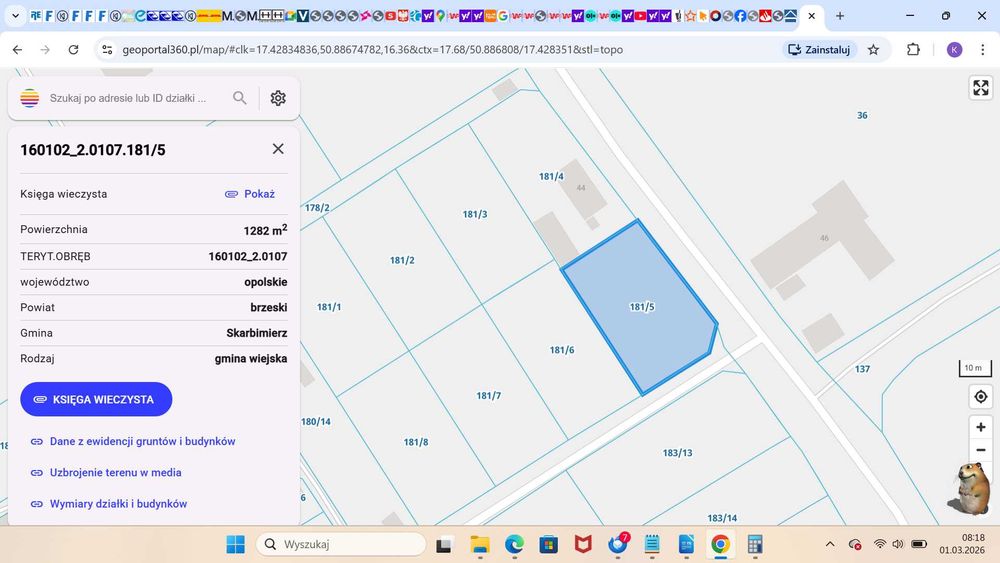This screenshot has height=563, width=1000.
Task: Open File Explorer from taskbar
Action: 479,545
